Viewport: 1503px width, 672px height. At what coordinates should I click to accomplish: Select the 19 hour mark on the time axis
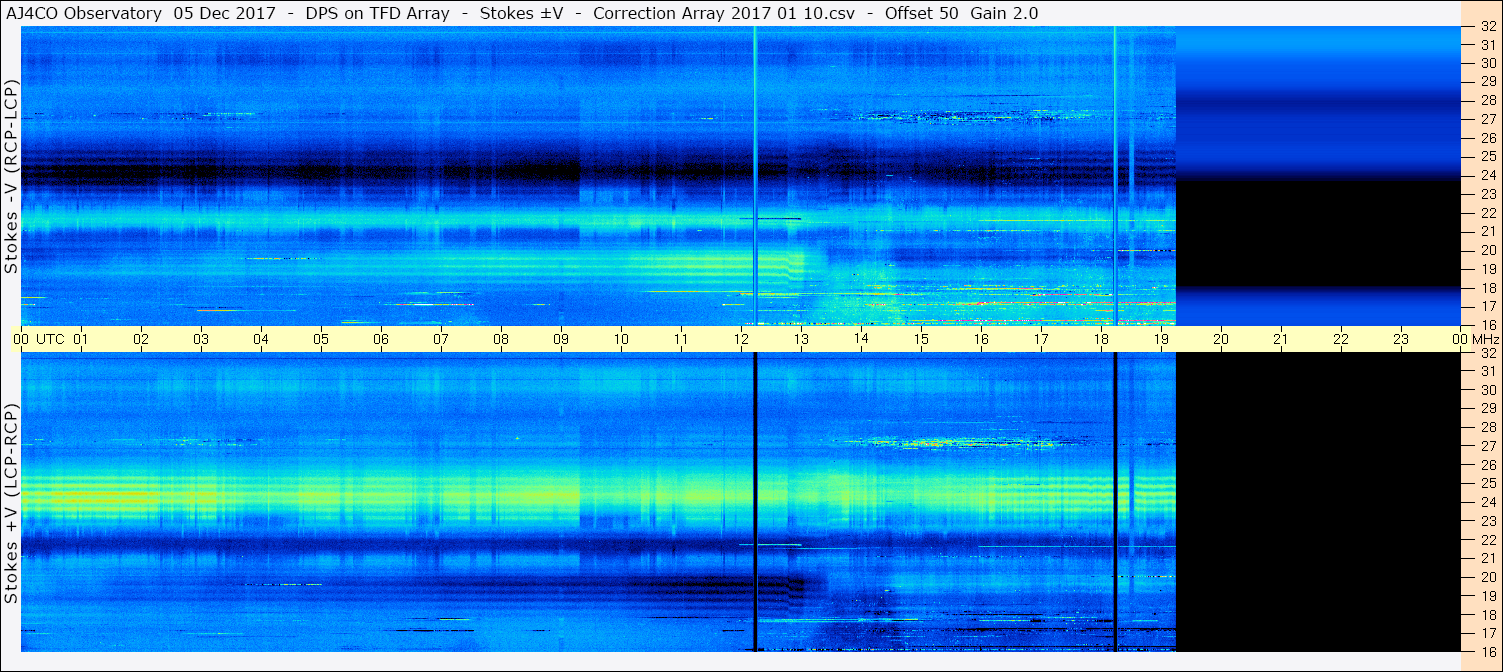[1161, 339]
